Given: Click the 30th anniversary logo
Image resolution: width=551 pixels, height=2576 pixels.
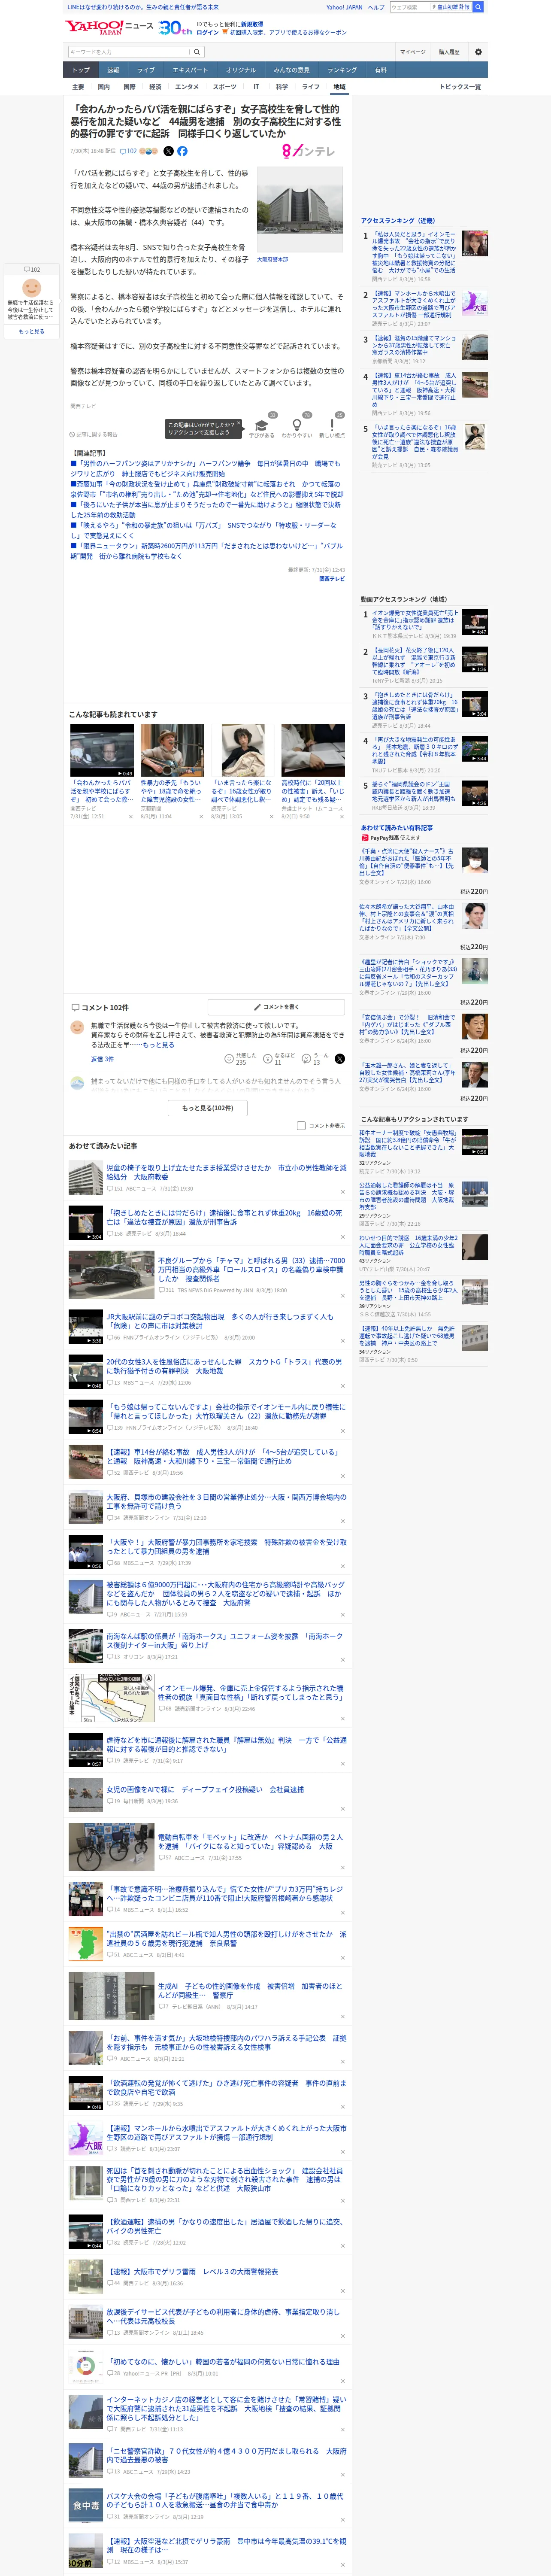Looking at the screenshot, I should tap(175, 27).
